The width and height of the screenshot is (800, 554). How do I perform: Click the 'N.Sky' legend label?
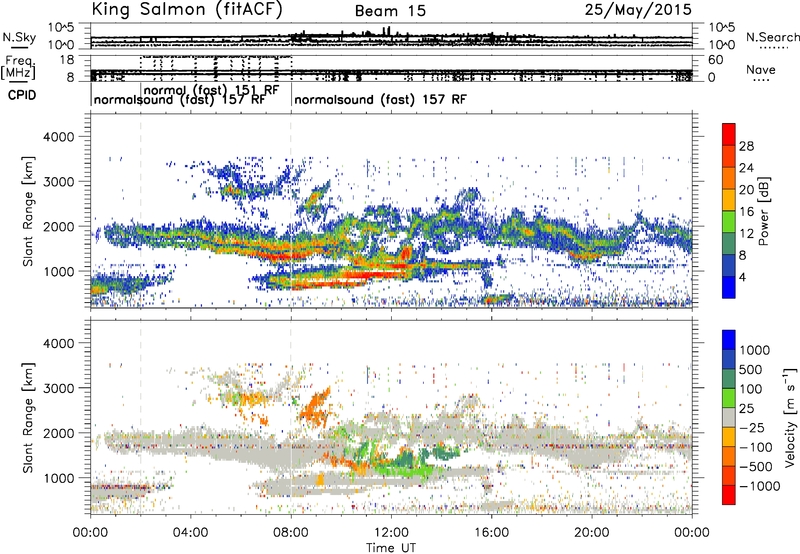(x=19, y=37)
